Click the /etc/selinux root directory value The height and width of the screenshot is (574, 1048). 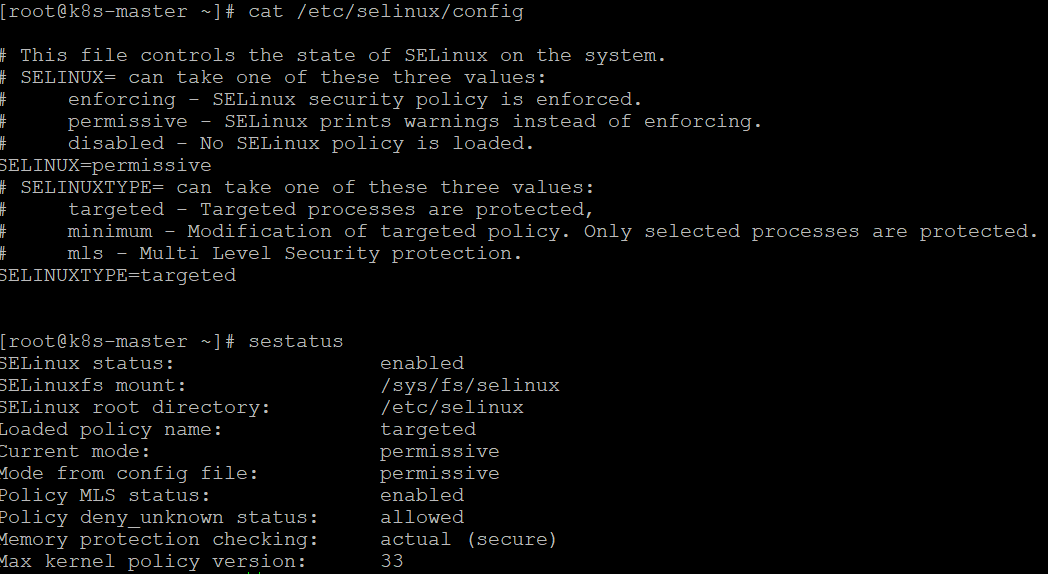pyautogui.click(x=452, y=408)
